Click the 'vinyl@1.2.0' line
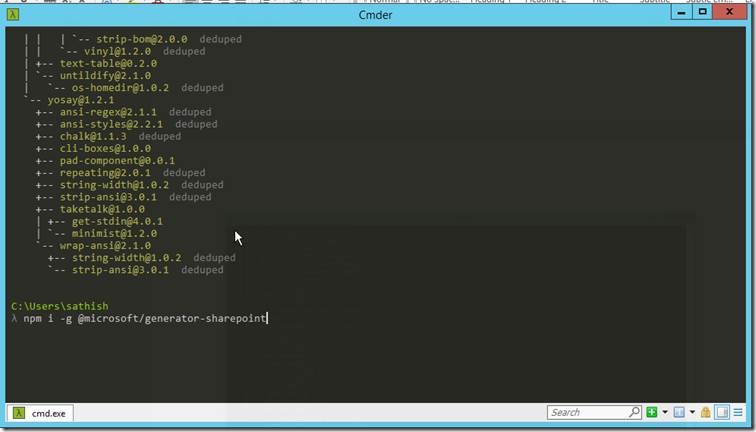The image size is (756, 432). click(x=117, y=51)
